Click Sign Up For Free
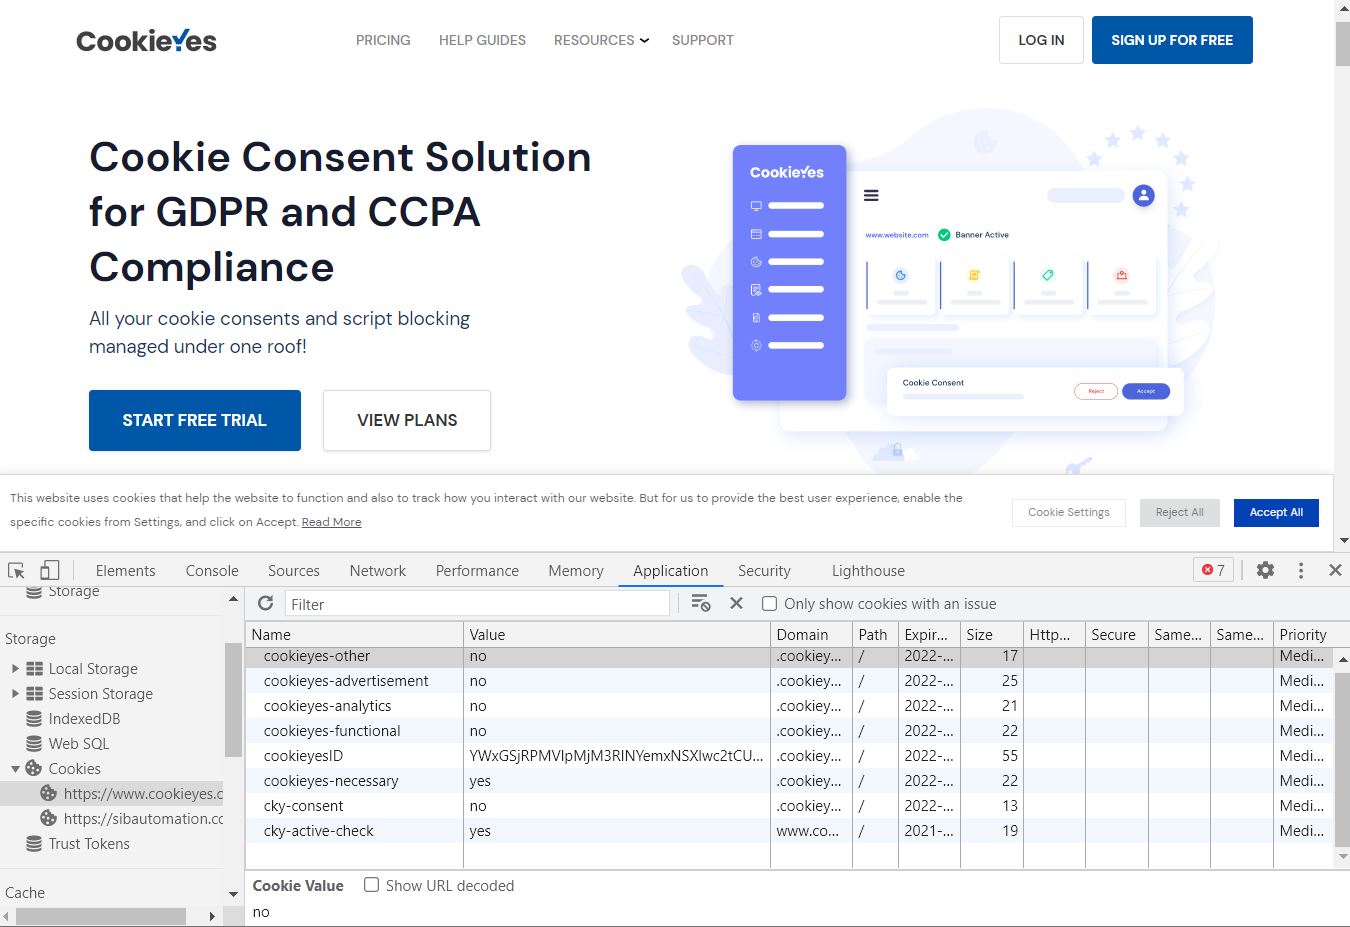 coord(1172,40)
